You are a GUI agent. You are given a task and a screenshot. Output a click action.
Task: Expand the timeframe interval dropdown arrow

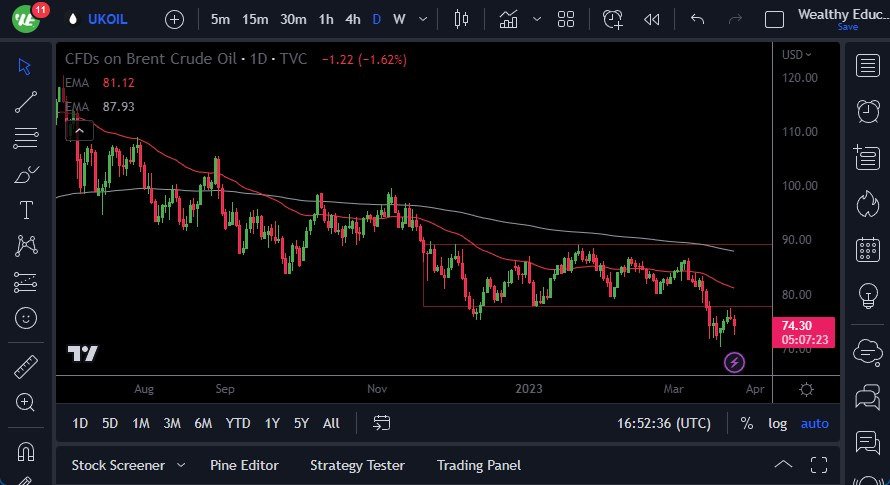pyautogui.click(x=426, y=19)
